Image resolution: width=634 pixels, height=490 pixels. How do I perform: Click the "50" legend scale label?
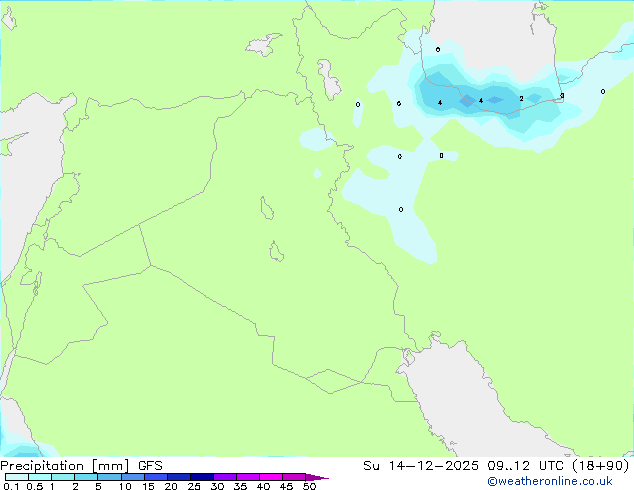[309, 486]
